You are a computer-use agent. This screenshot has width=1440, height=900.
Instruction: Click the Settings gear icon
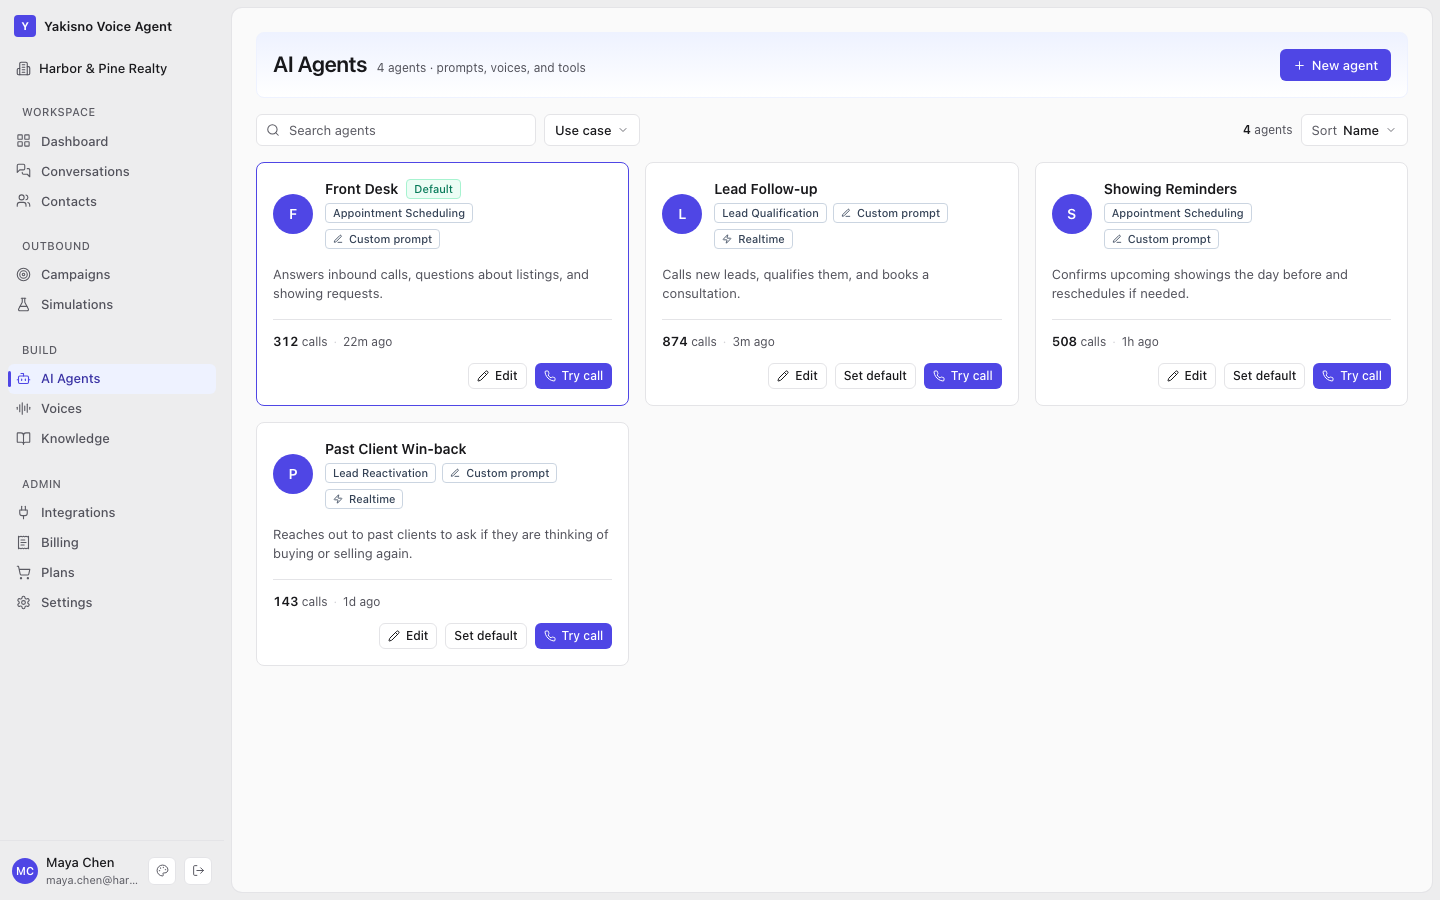(24, 602)
